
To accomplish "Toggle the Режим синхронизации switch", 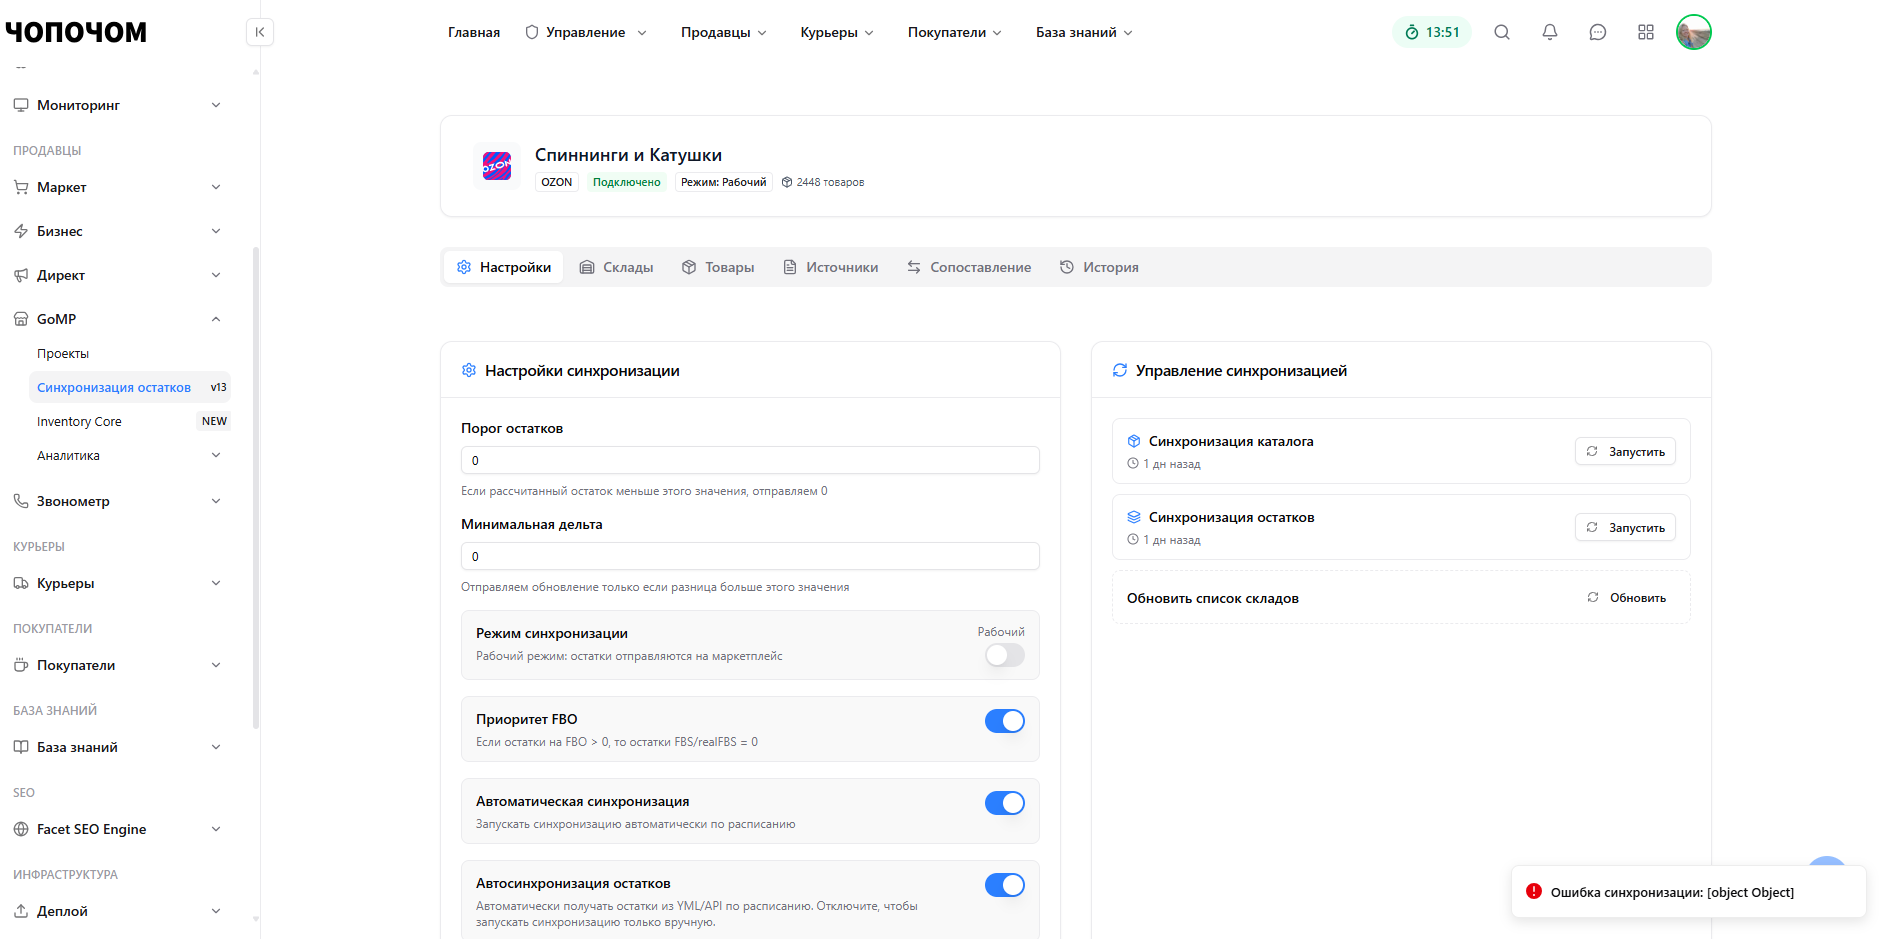I will [1005, 655].
